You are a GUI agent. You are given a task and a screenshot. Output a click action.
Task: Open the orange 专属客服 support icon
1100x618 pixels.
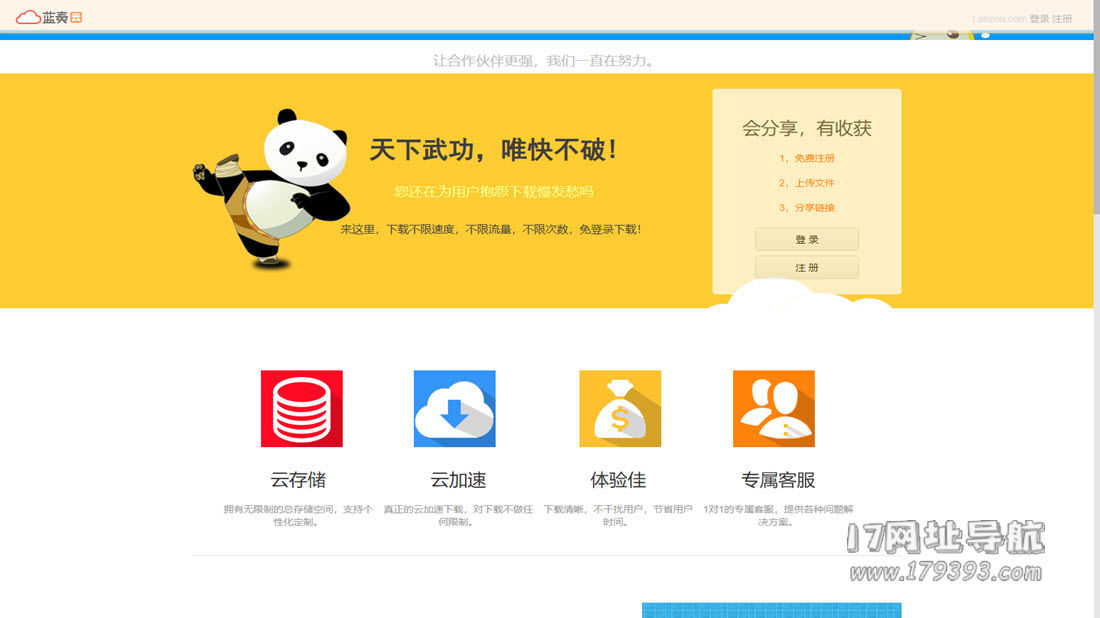tap(773, 408)
